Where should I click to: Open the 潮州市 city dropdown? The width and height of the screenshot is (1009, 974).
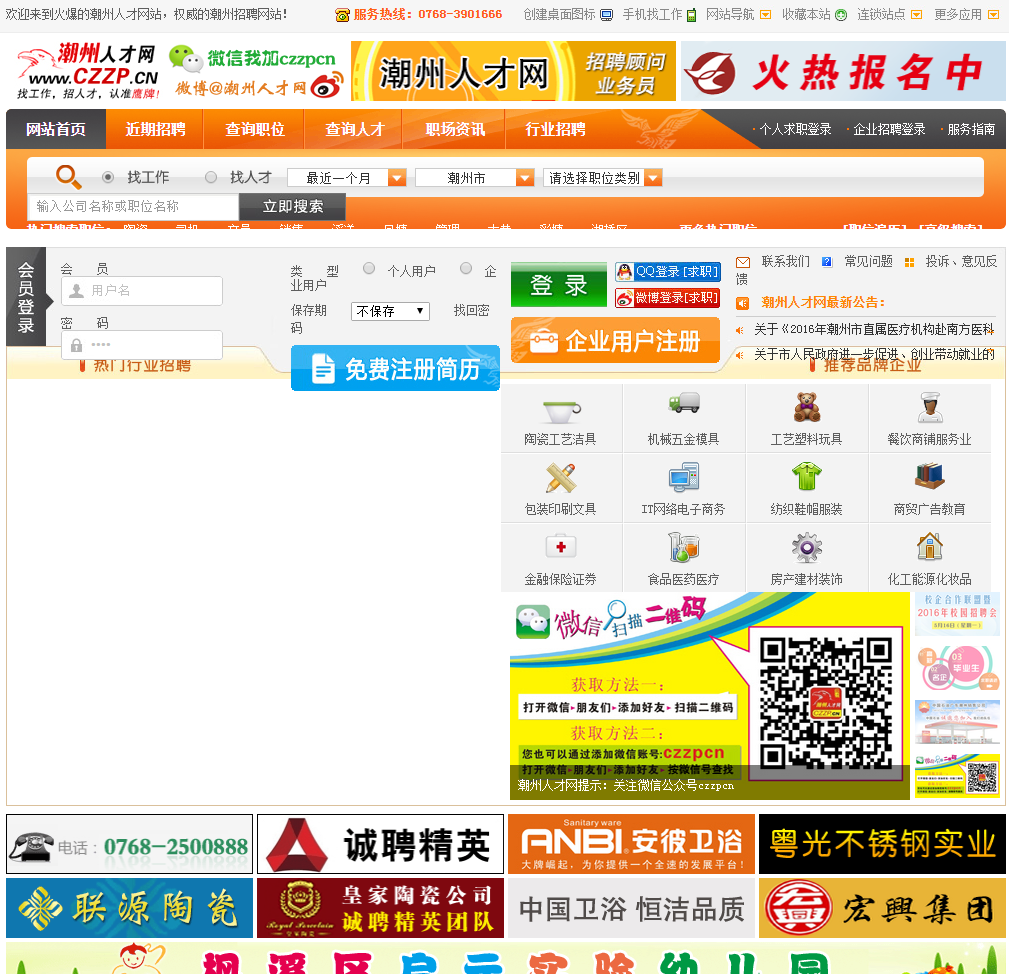click(475, 178)
